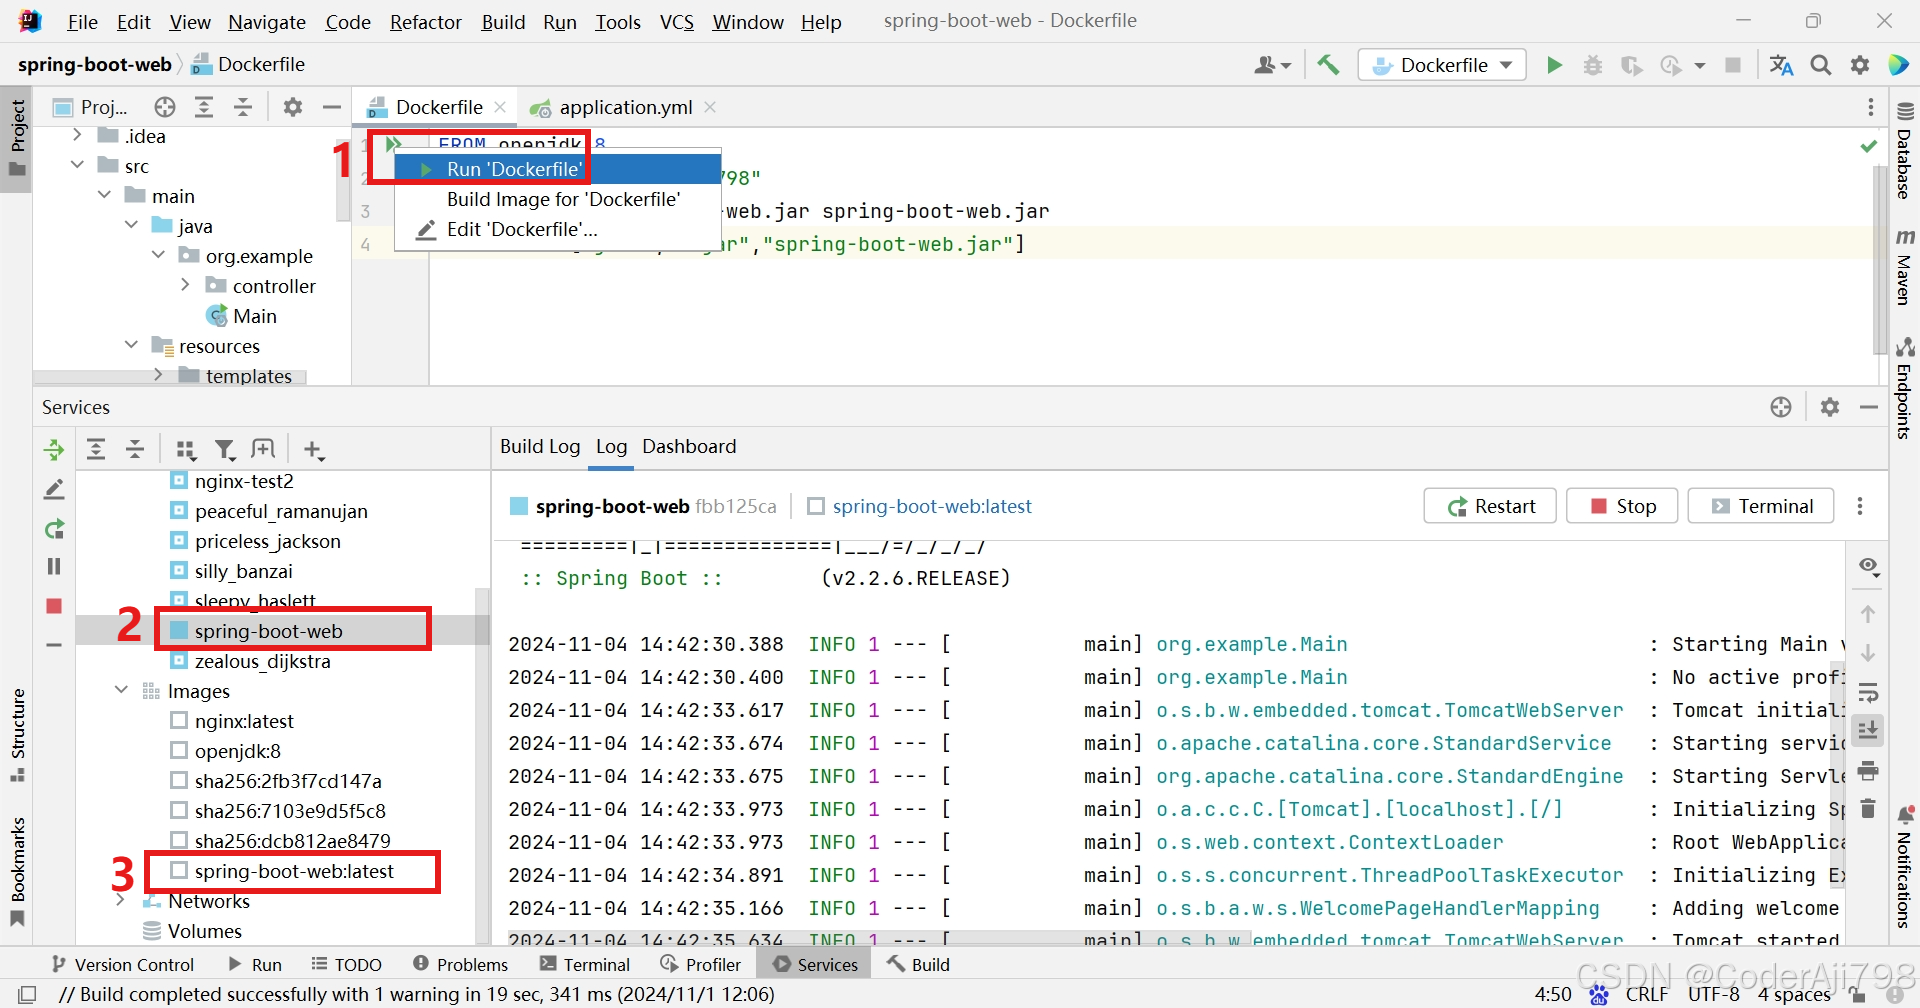
Task: Collapse the java folder in project tree
Action: click(131, 225)
